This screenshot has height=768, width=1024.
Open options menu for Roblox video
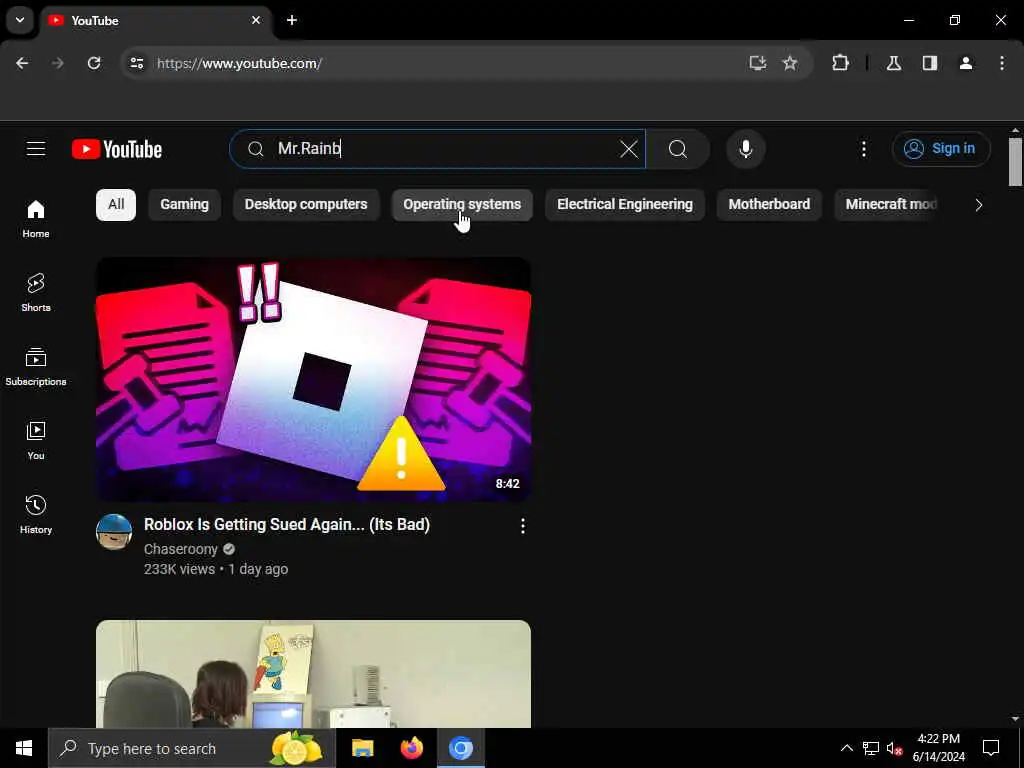coord(522,526)
